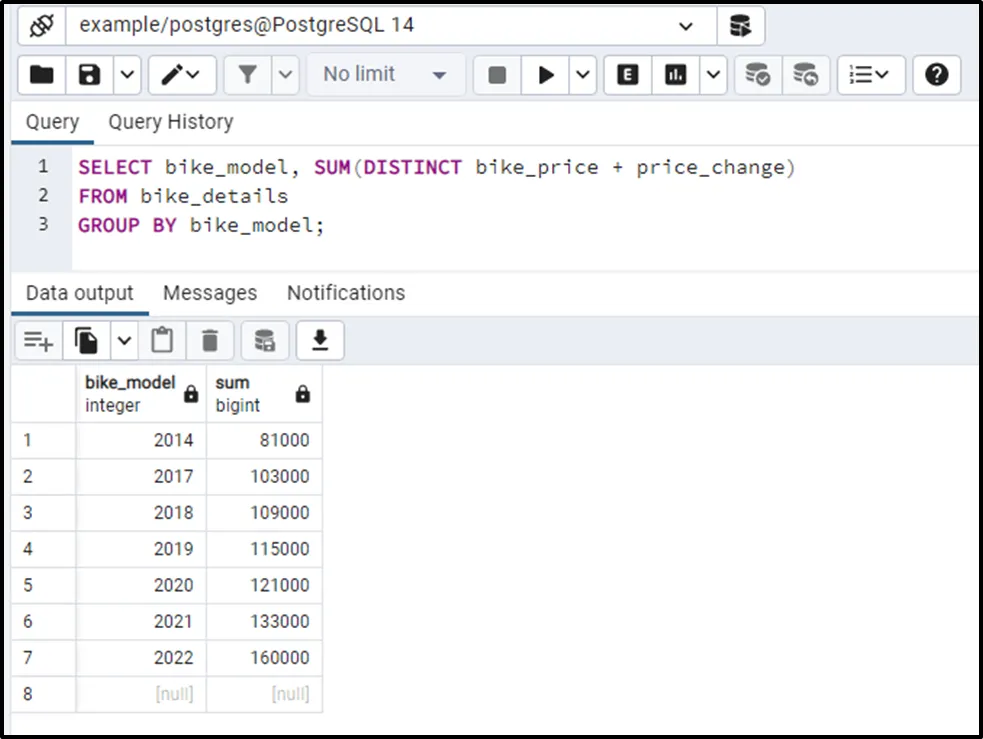Viewport: 983px width, 739px height.
Task: Open the execute options dropdown arrow
Action: click(x=584, y=75)
